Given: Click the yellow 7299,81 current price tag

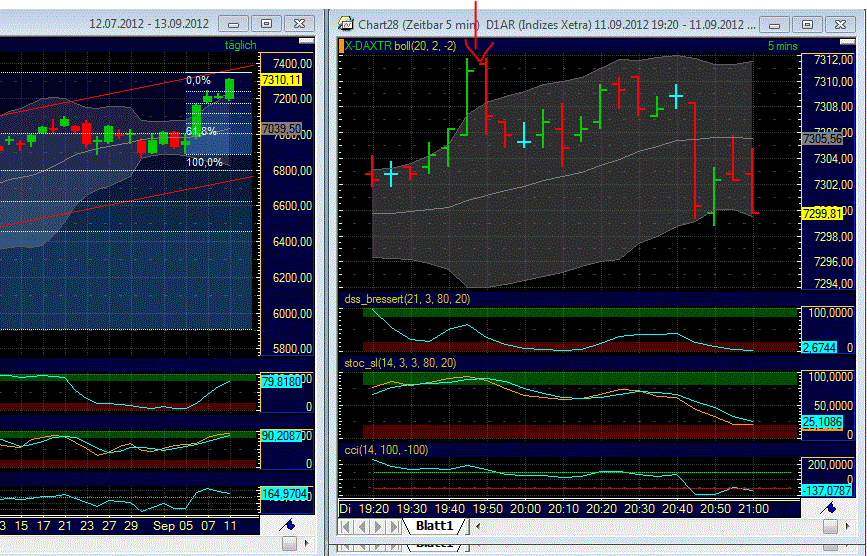Looking at the screenshot, I should coord(822,214).
